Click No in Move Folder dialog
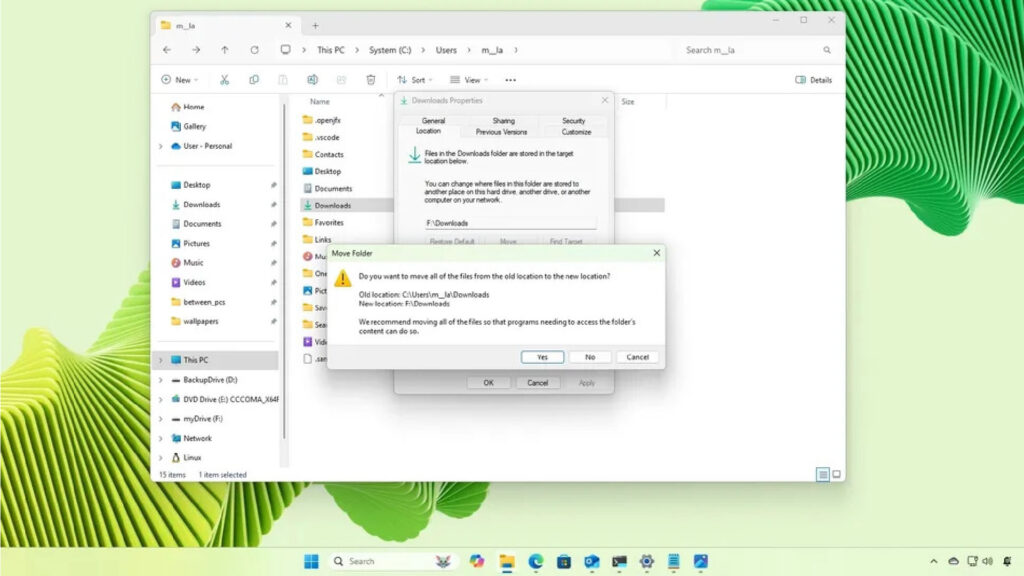Image resolution: width=1024 pixels, height=576 pixels. tap(590, 357)
